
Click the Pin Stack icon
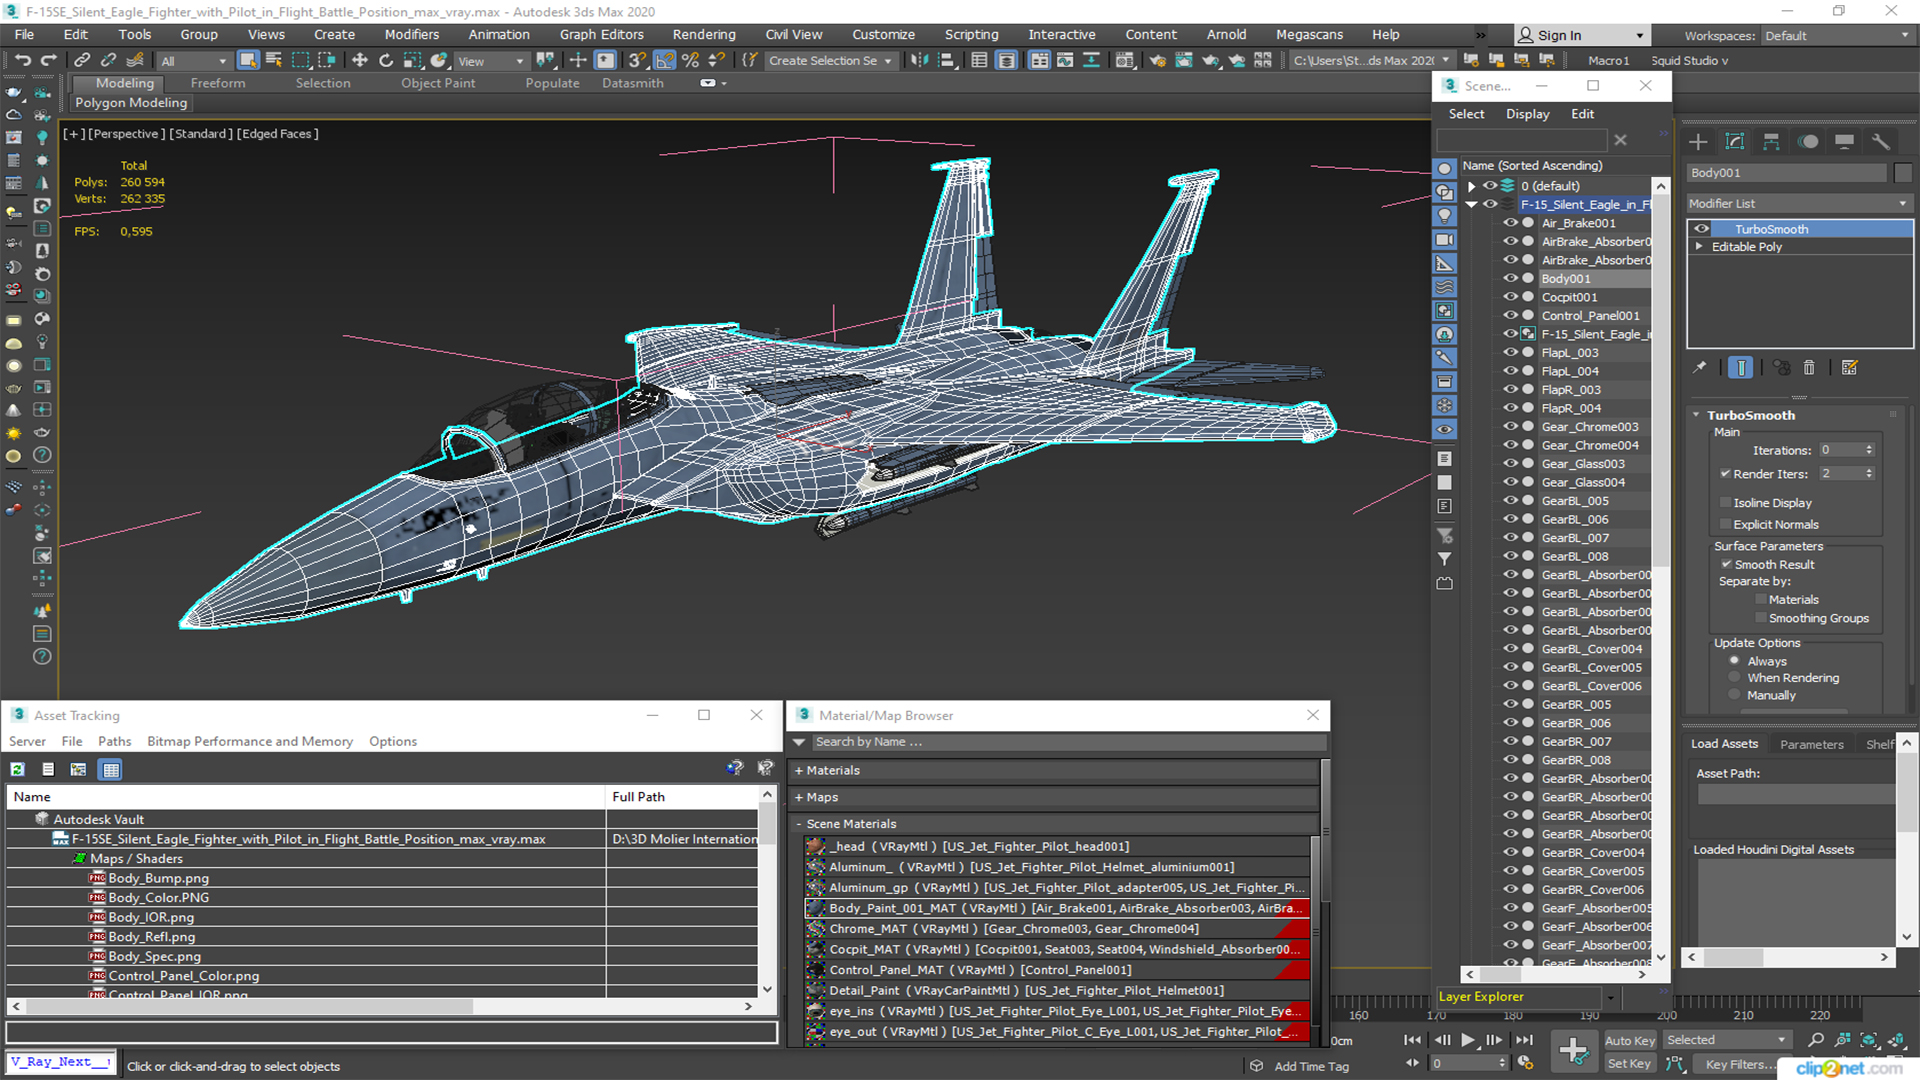pyautogui.click(x=1699, y=368)
